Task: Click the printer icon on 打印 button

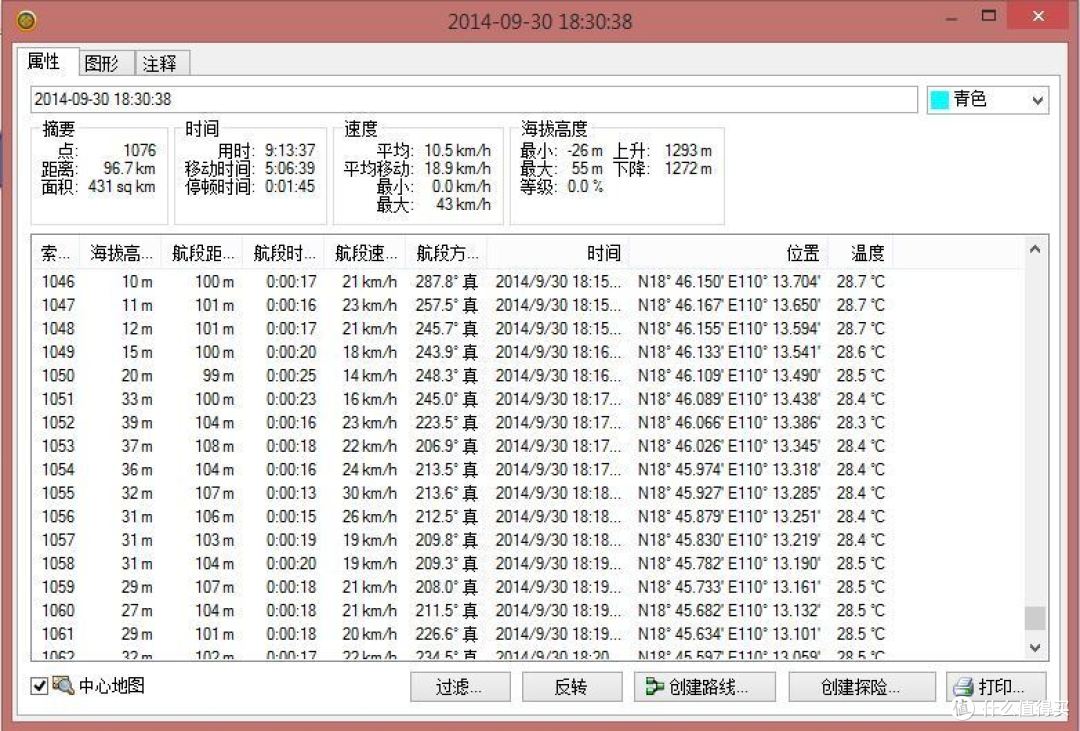Action: (x=963, y=687)
